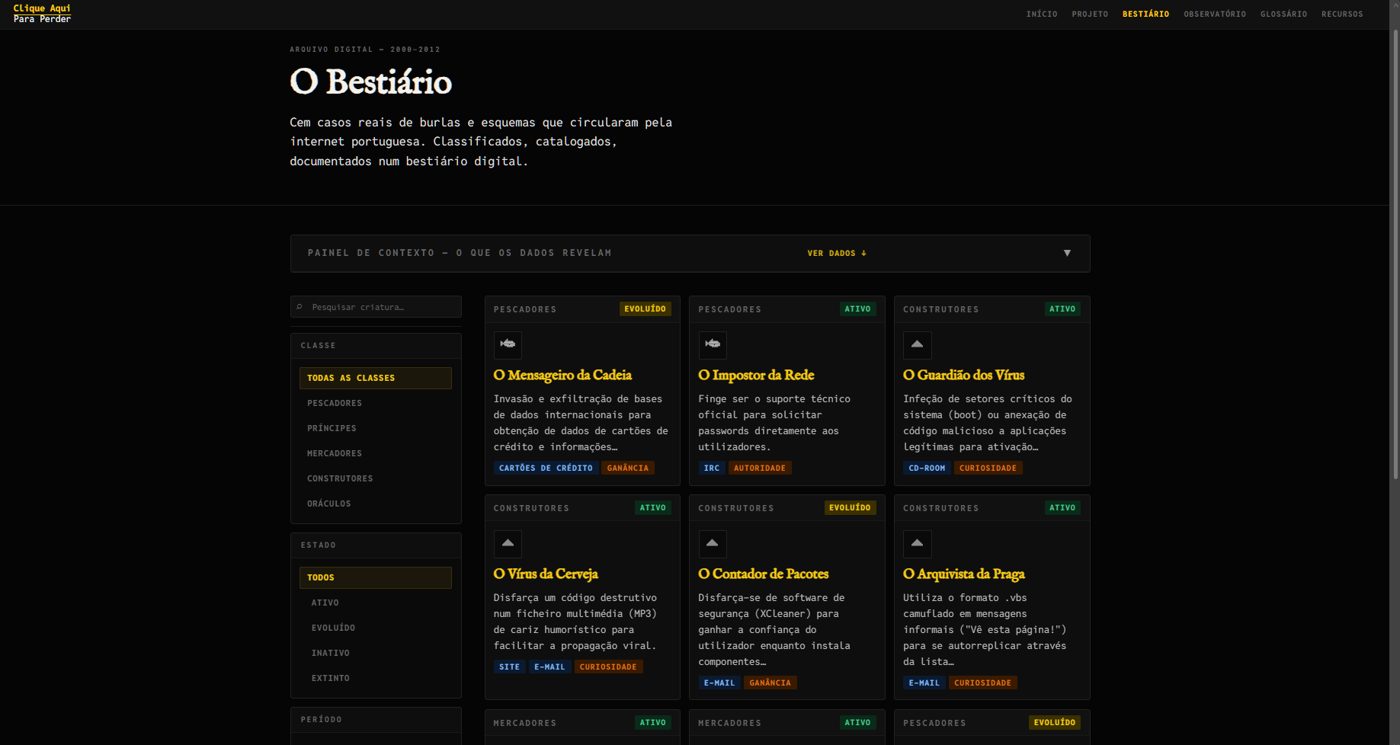Open the O Vírus da Cerveja title
Viewport: 1400px width, 745px height.
[546, 574]
